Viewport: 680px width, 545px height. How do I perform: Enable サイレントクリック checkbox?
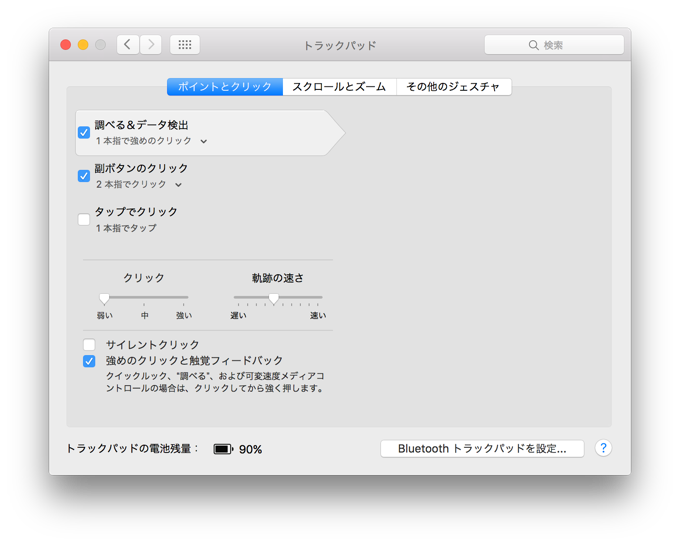tap(89, 345)
